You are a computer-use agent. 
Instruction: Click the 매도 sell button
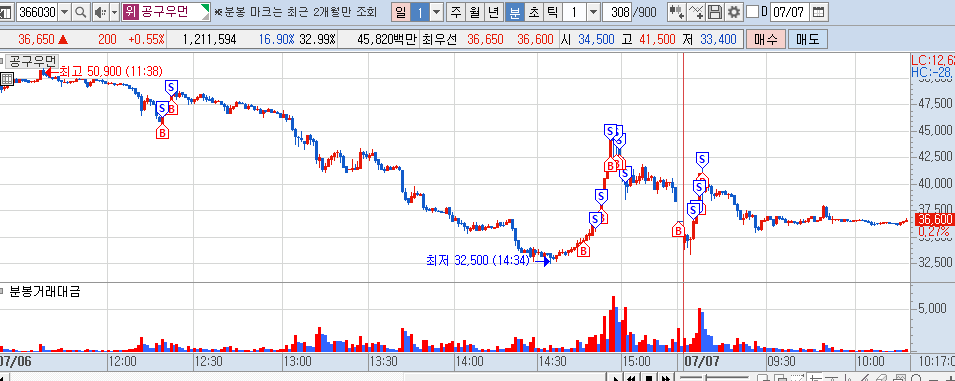[x=808, y=40]
